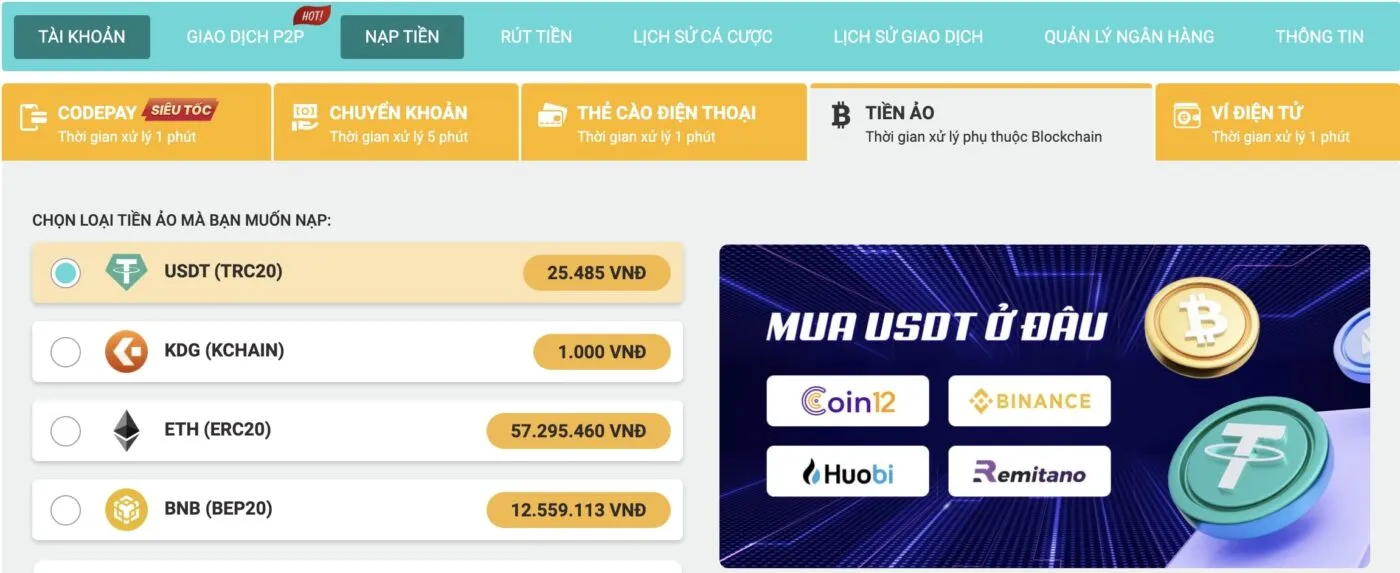Click the Ethereum diamond icon
This screenshot has width=1400, height=573.
(126, 430)
